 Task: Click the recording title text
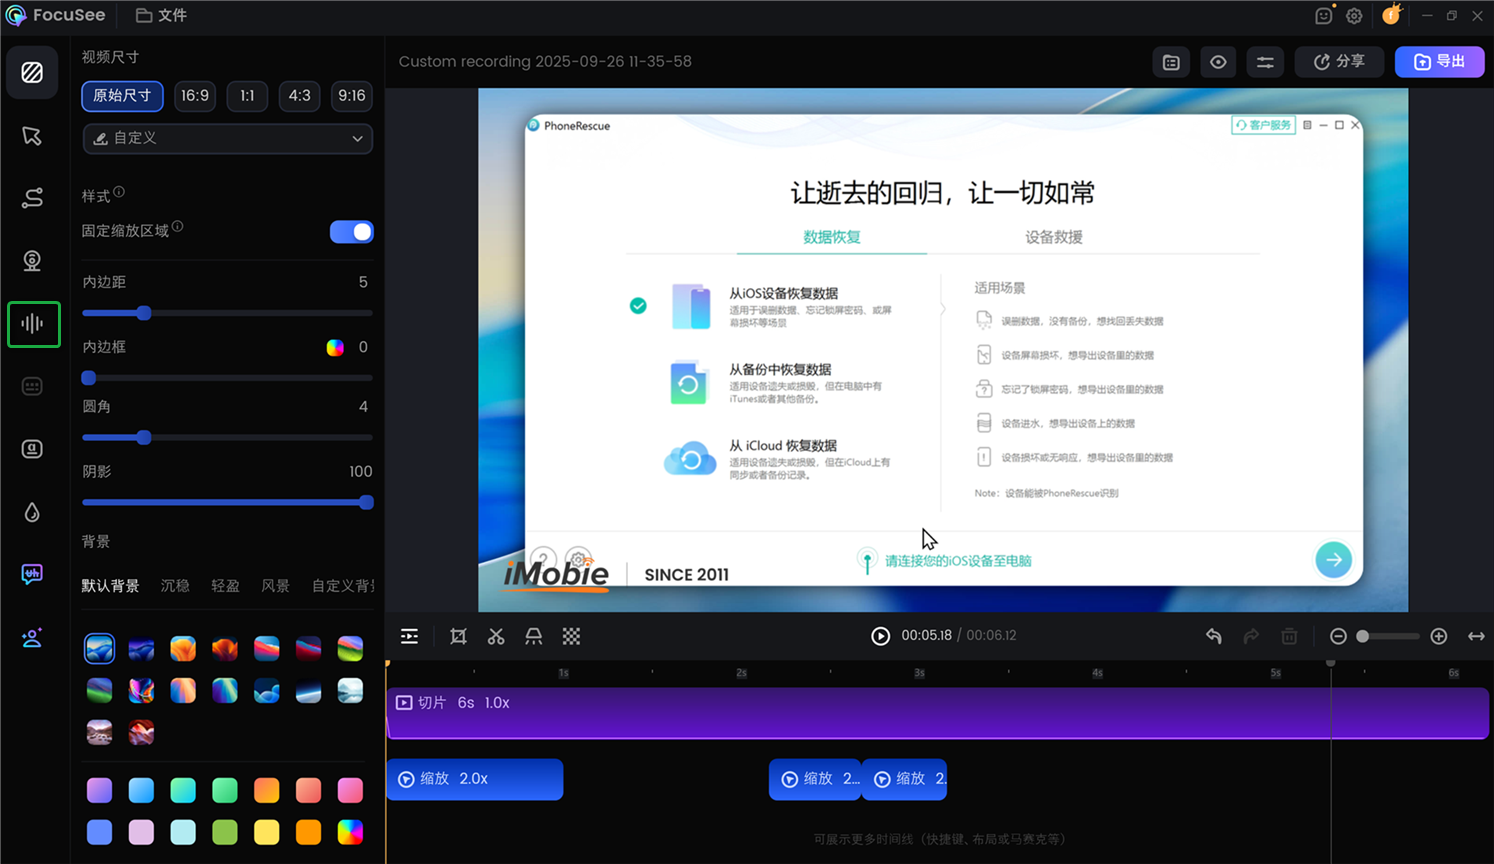[545, 62]
